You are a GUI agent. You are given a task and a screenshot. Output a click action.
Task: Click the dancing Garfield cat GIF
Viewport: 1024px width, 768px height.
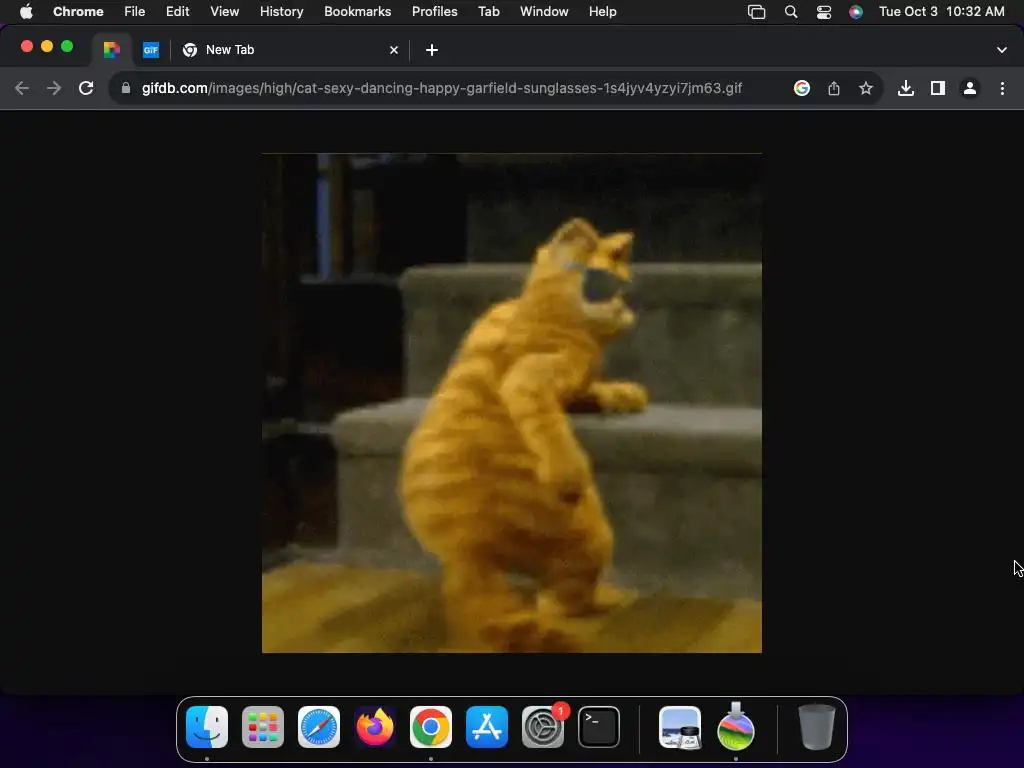coord(511,403)
